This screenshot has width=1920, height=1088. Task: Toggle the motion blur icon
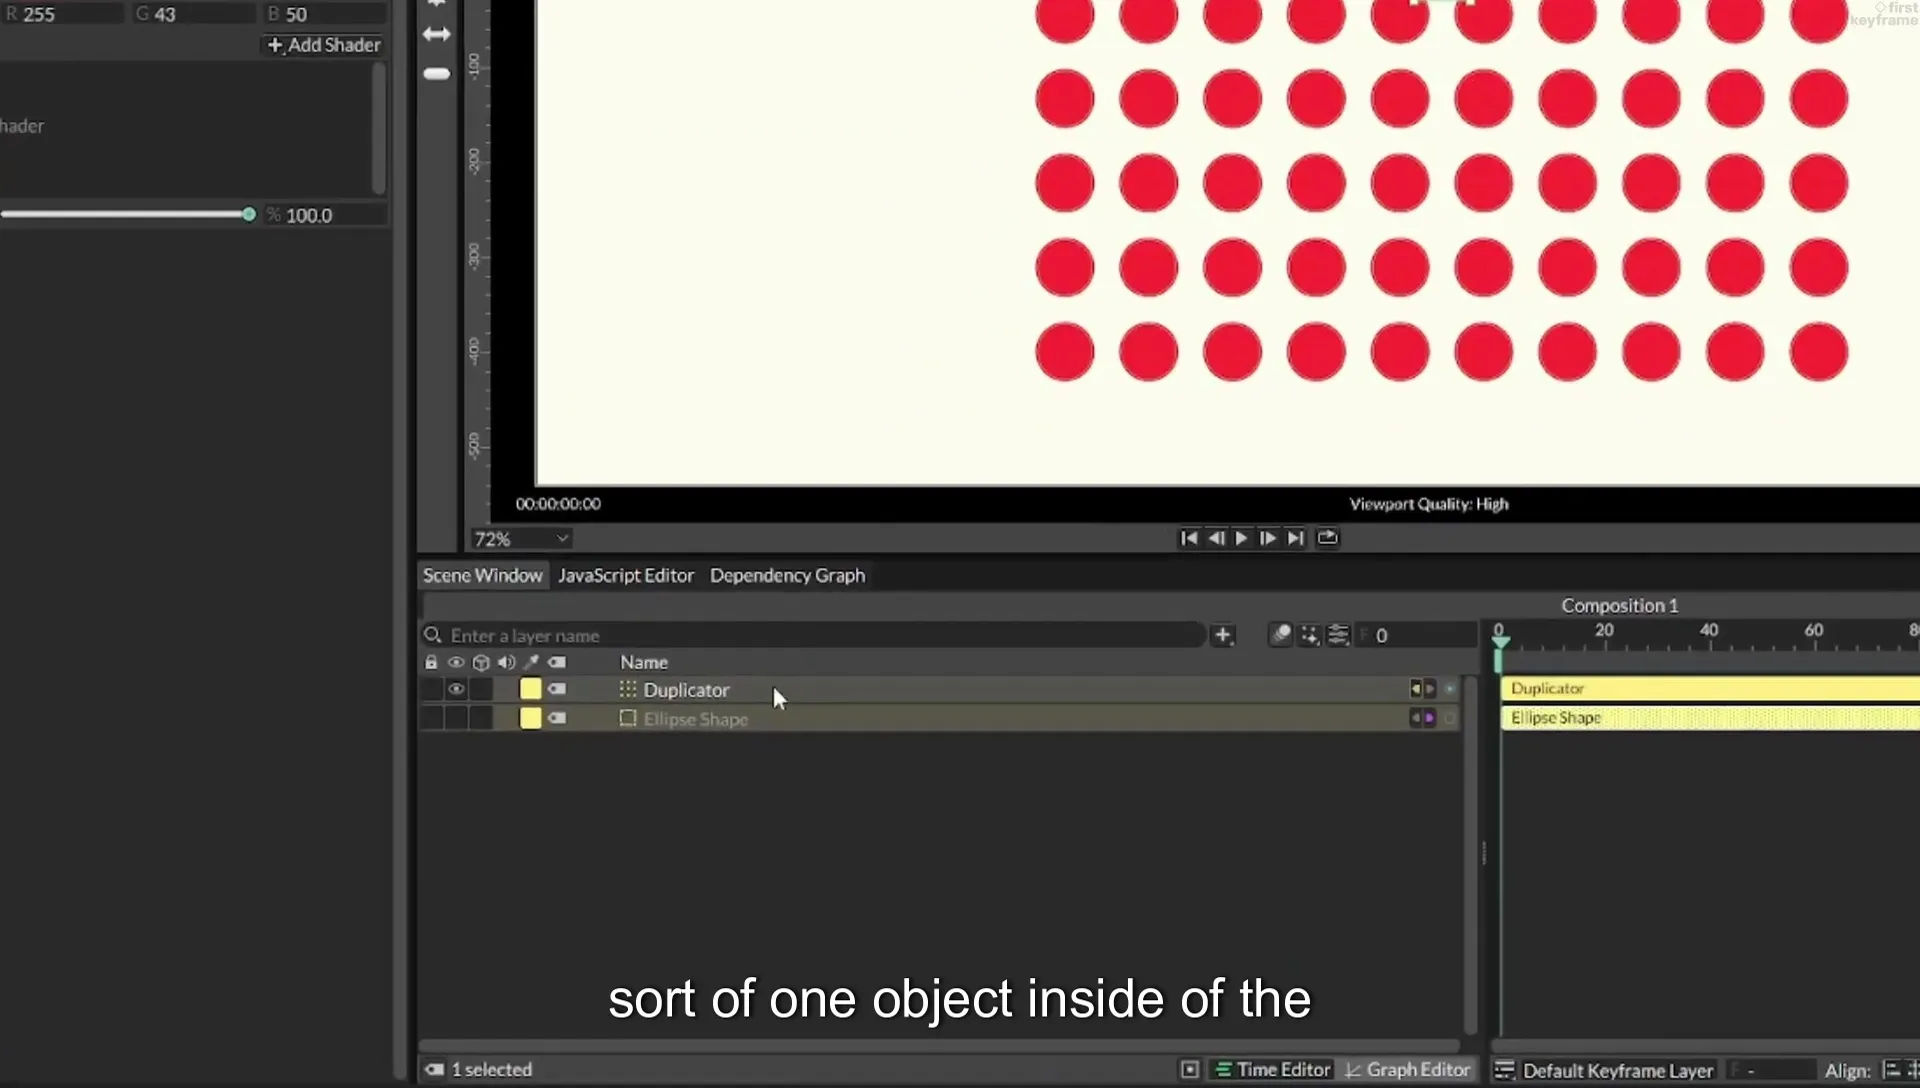[x=1281, y=635]
